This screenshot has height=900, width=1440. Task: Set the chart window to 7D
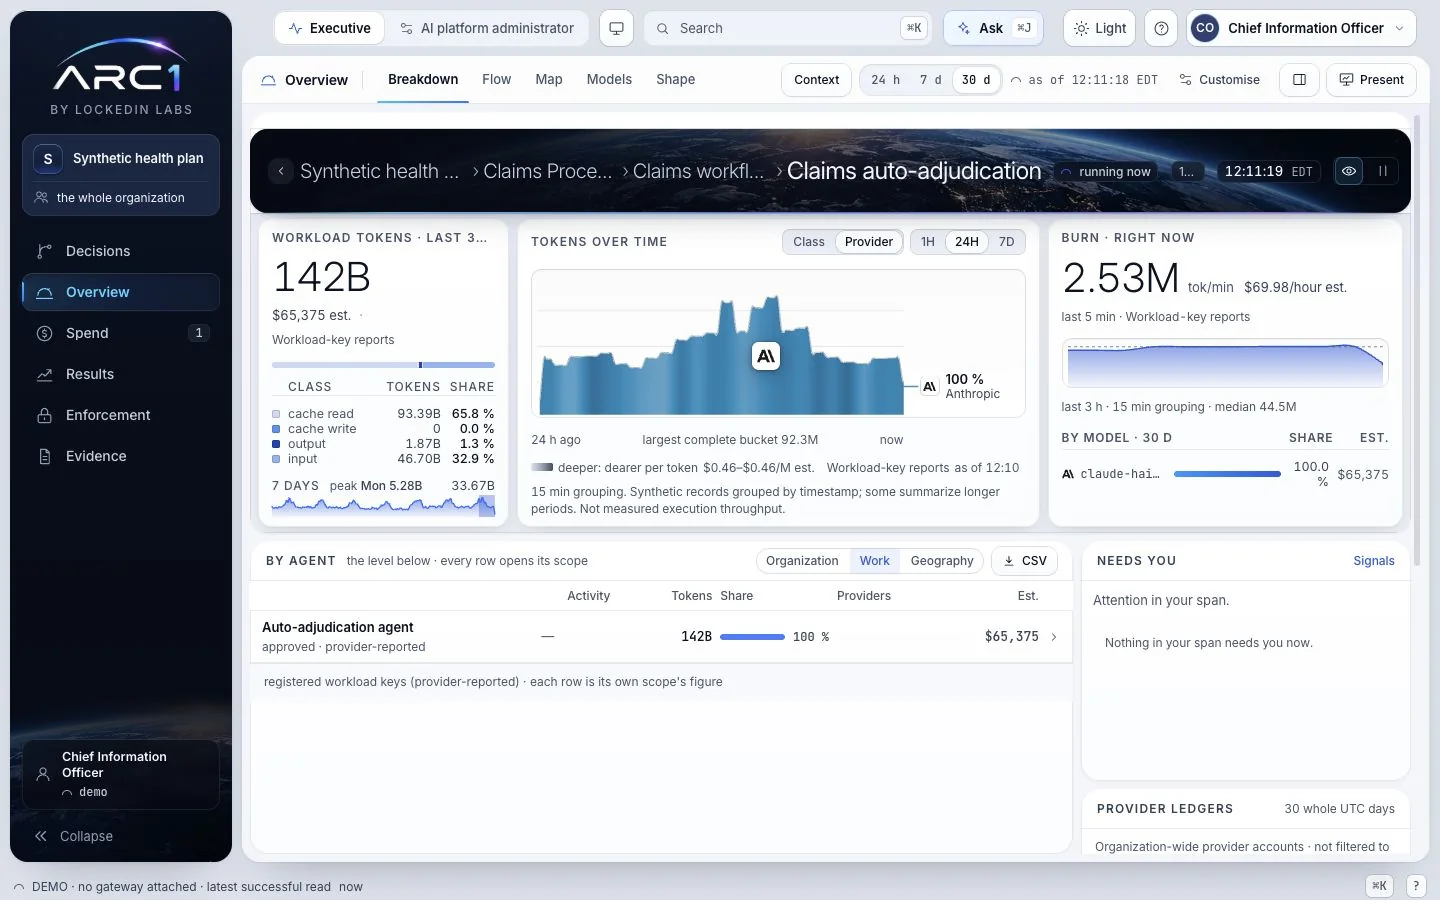[1006, 242]
